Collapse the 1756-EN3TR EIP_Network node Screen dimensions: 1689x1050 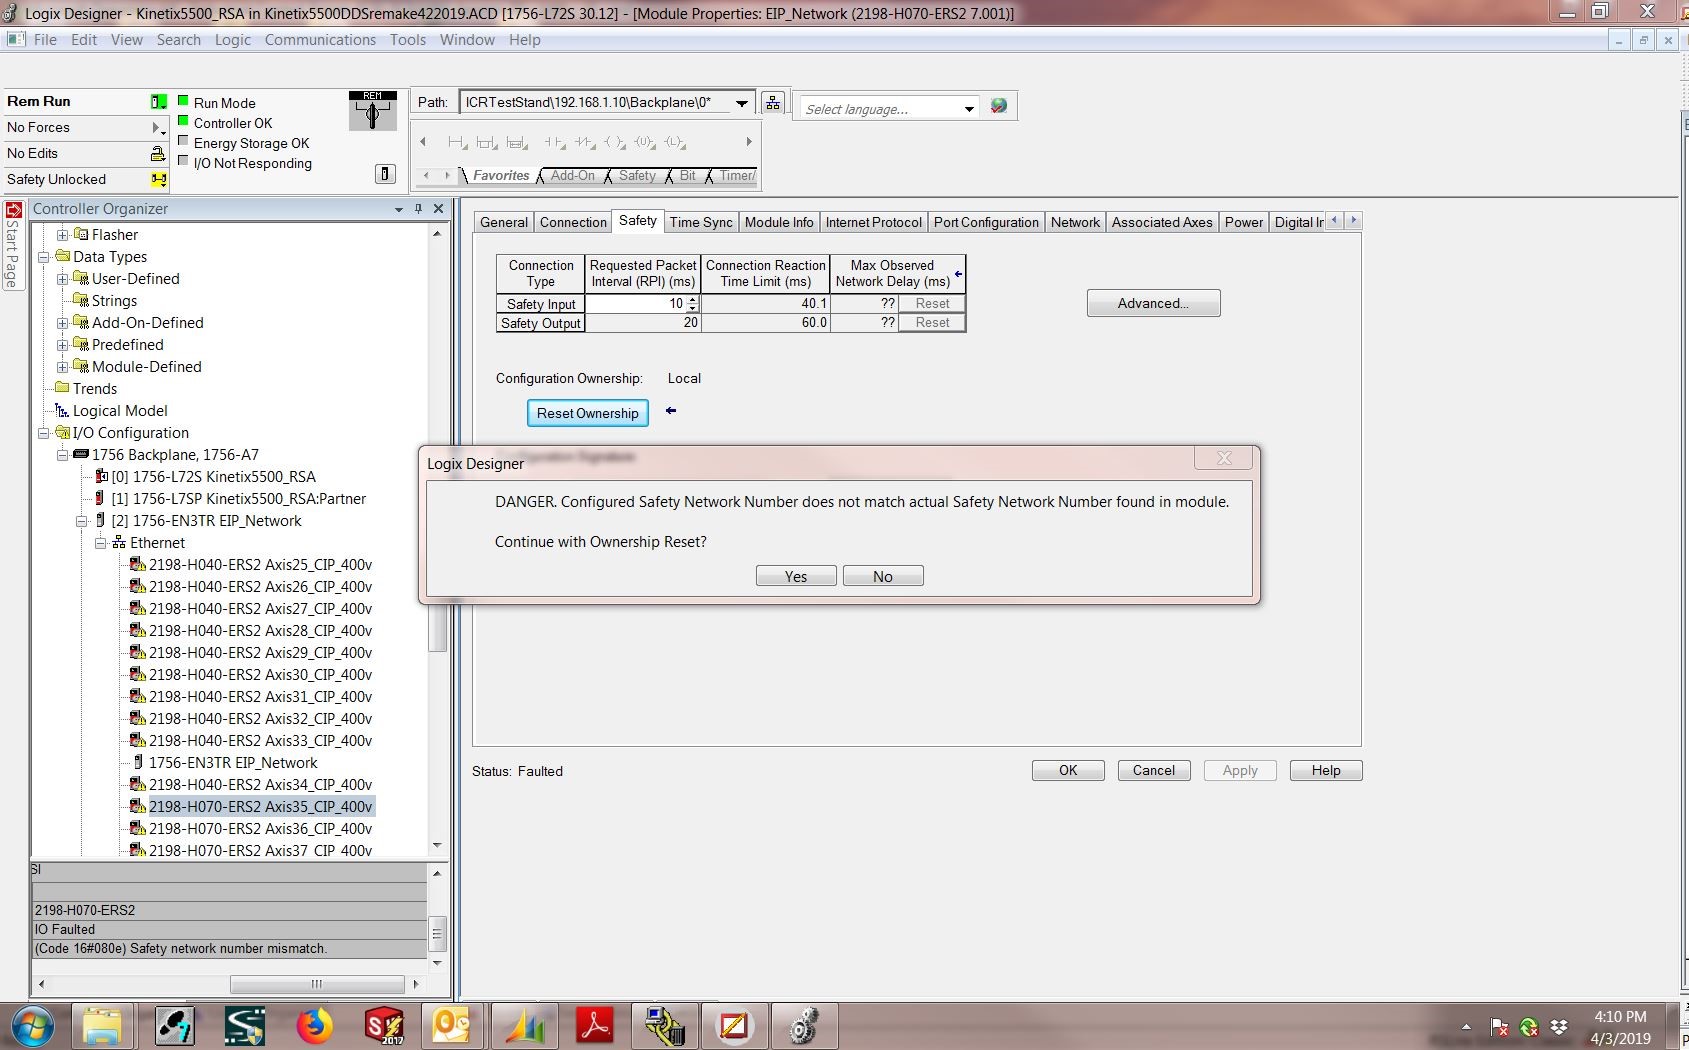(x=81, y=521)
